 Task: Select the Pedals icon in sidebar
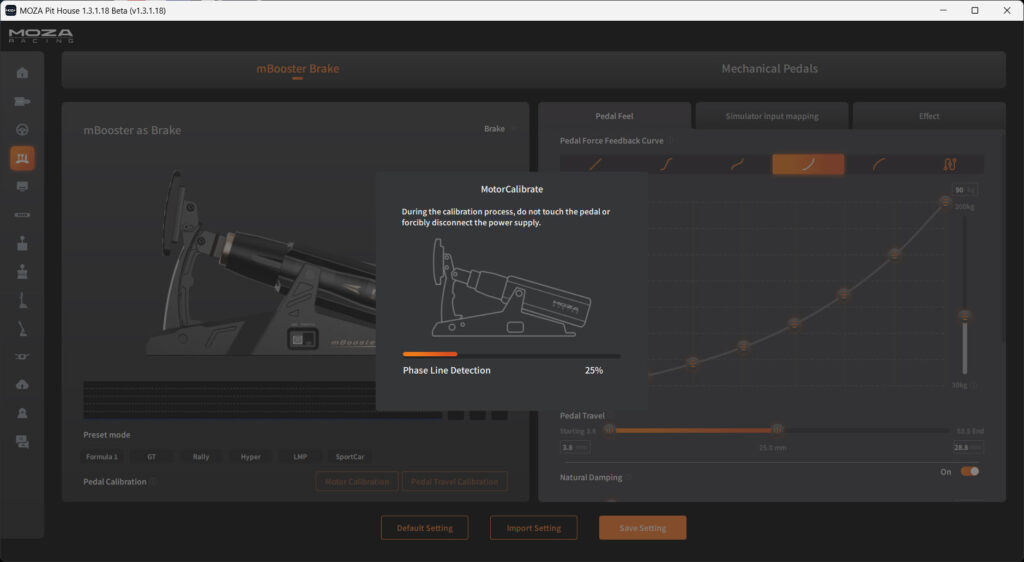click(22, 158)
